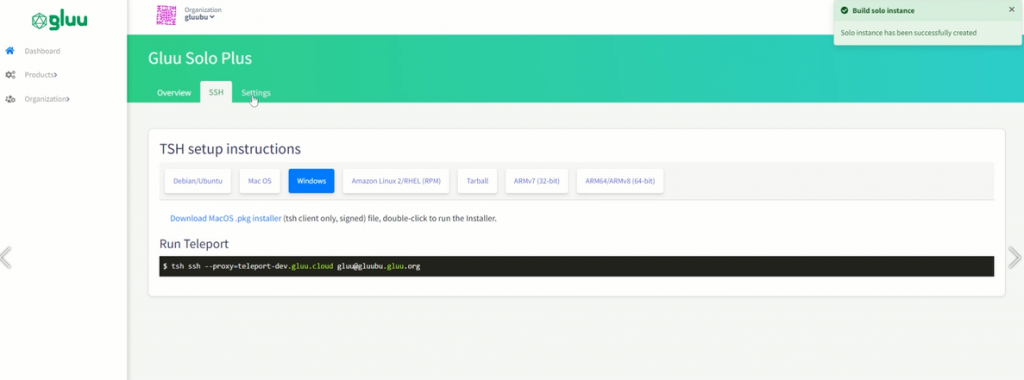Image resolution: width=1024 pixels, height=380 pixels.
Task: Click the Gluu logo in sidebar
Action: [59, 21]
